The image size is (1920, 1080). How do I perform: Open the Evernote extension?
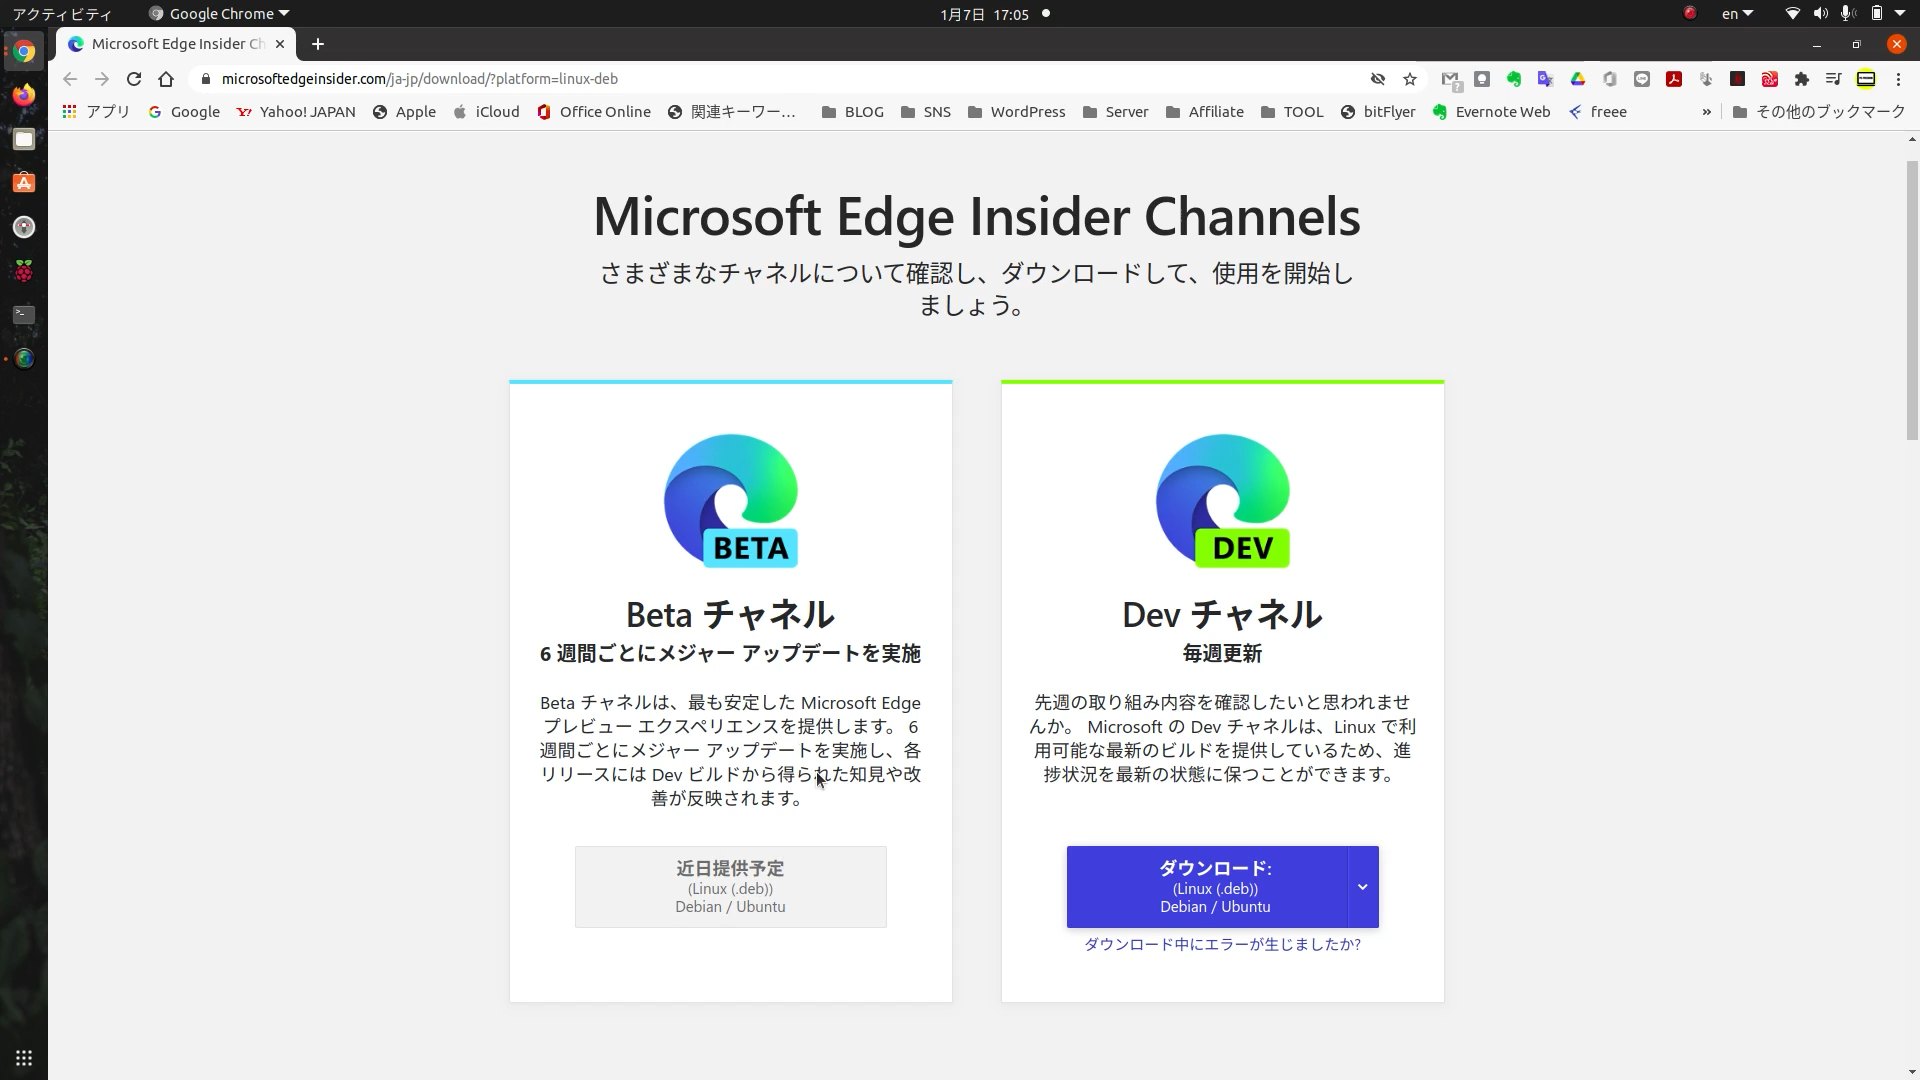(1514, 79)
